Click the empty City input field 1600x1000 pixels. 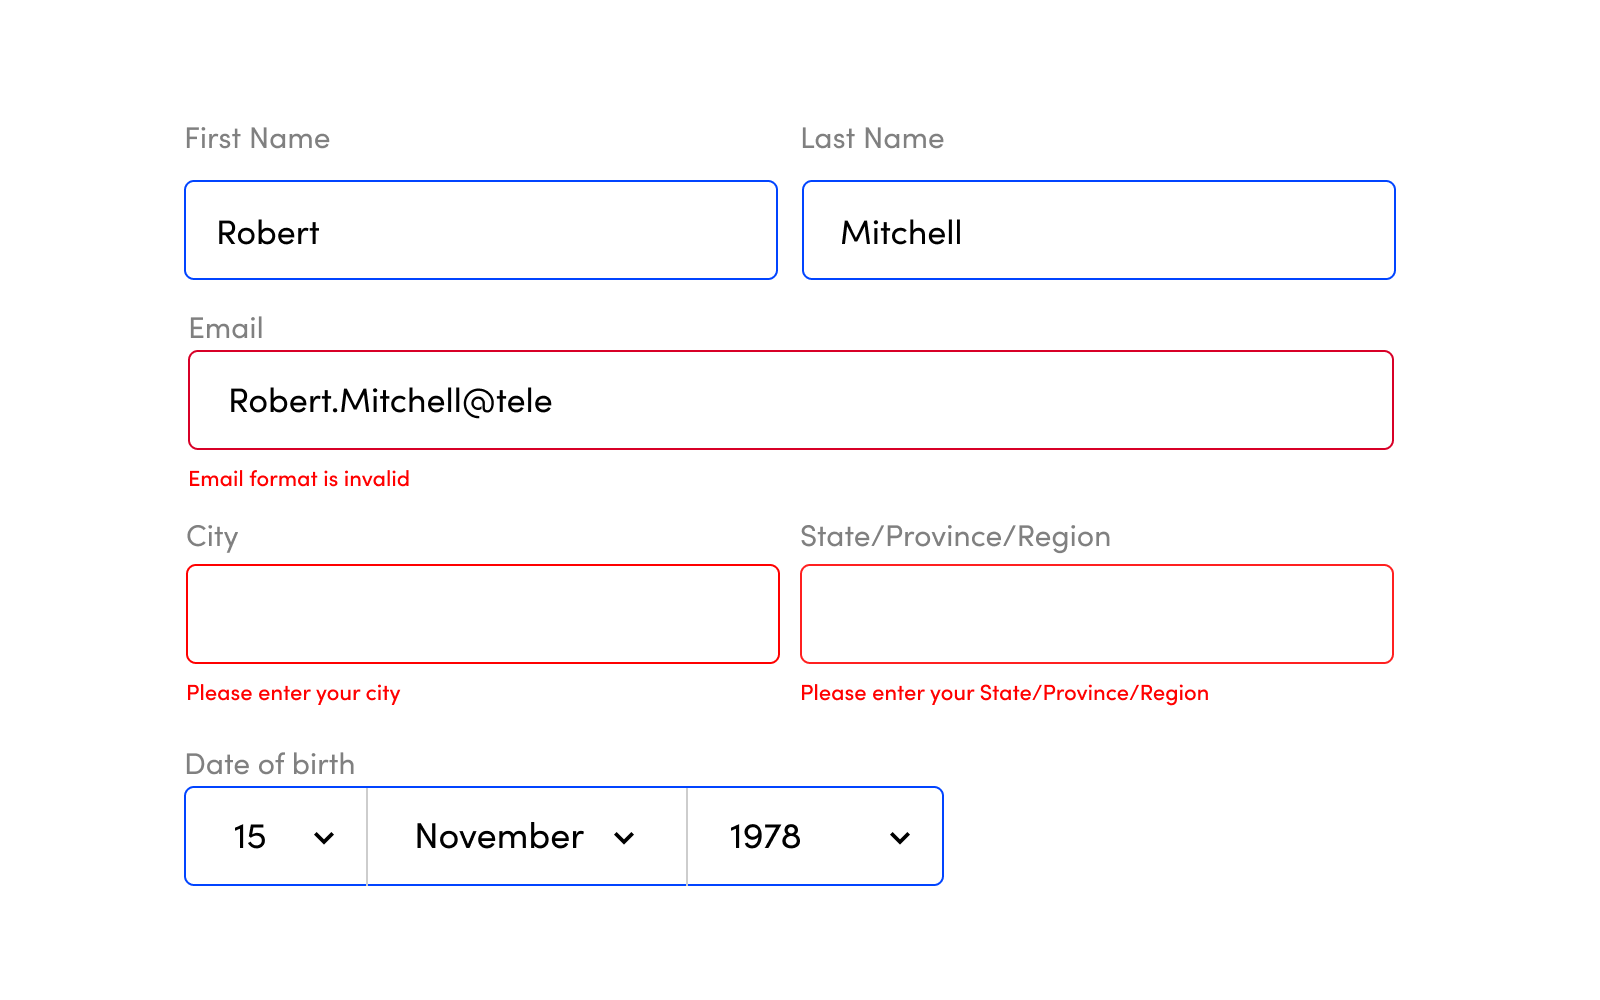[482, 613]
